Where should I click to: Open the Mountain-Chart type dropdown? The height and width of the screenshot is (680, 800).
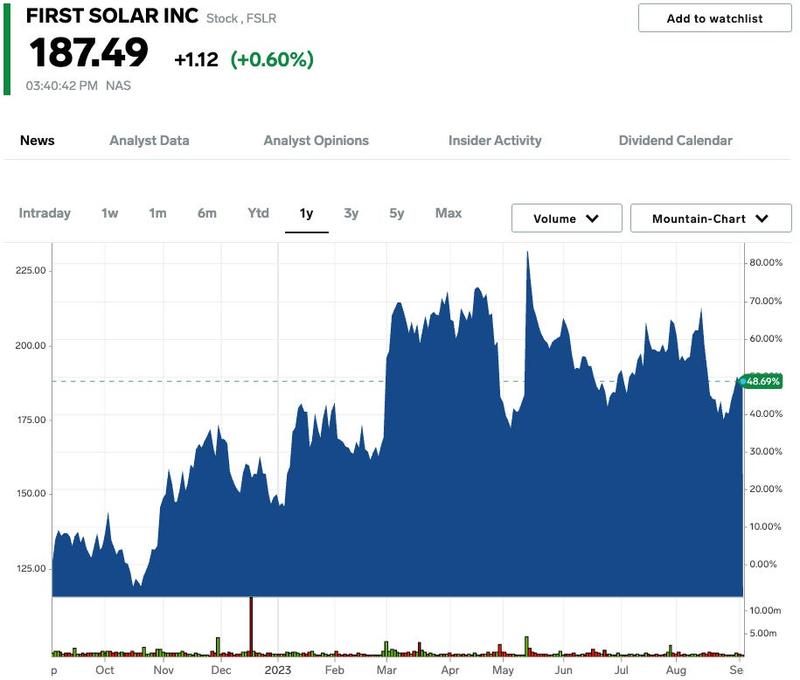711,218
